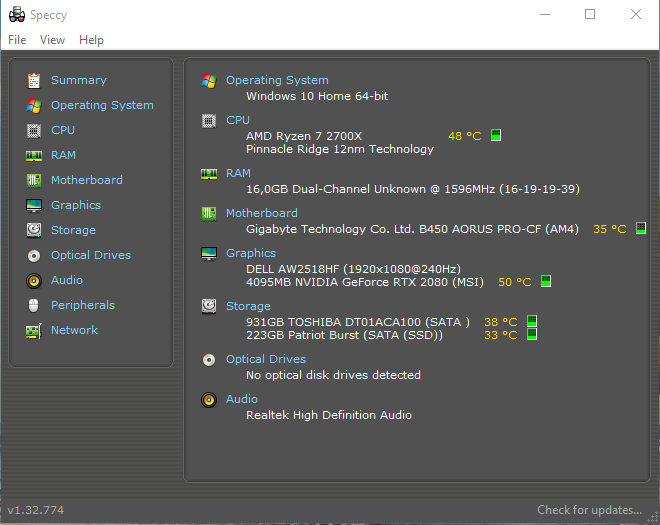
Task: Click the motherboard temperature green indicator icon
Action: [641, 228]
